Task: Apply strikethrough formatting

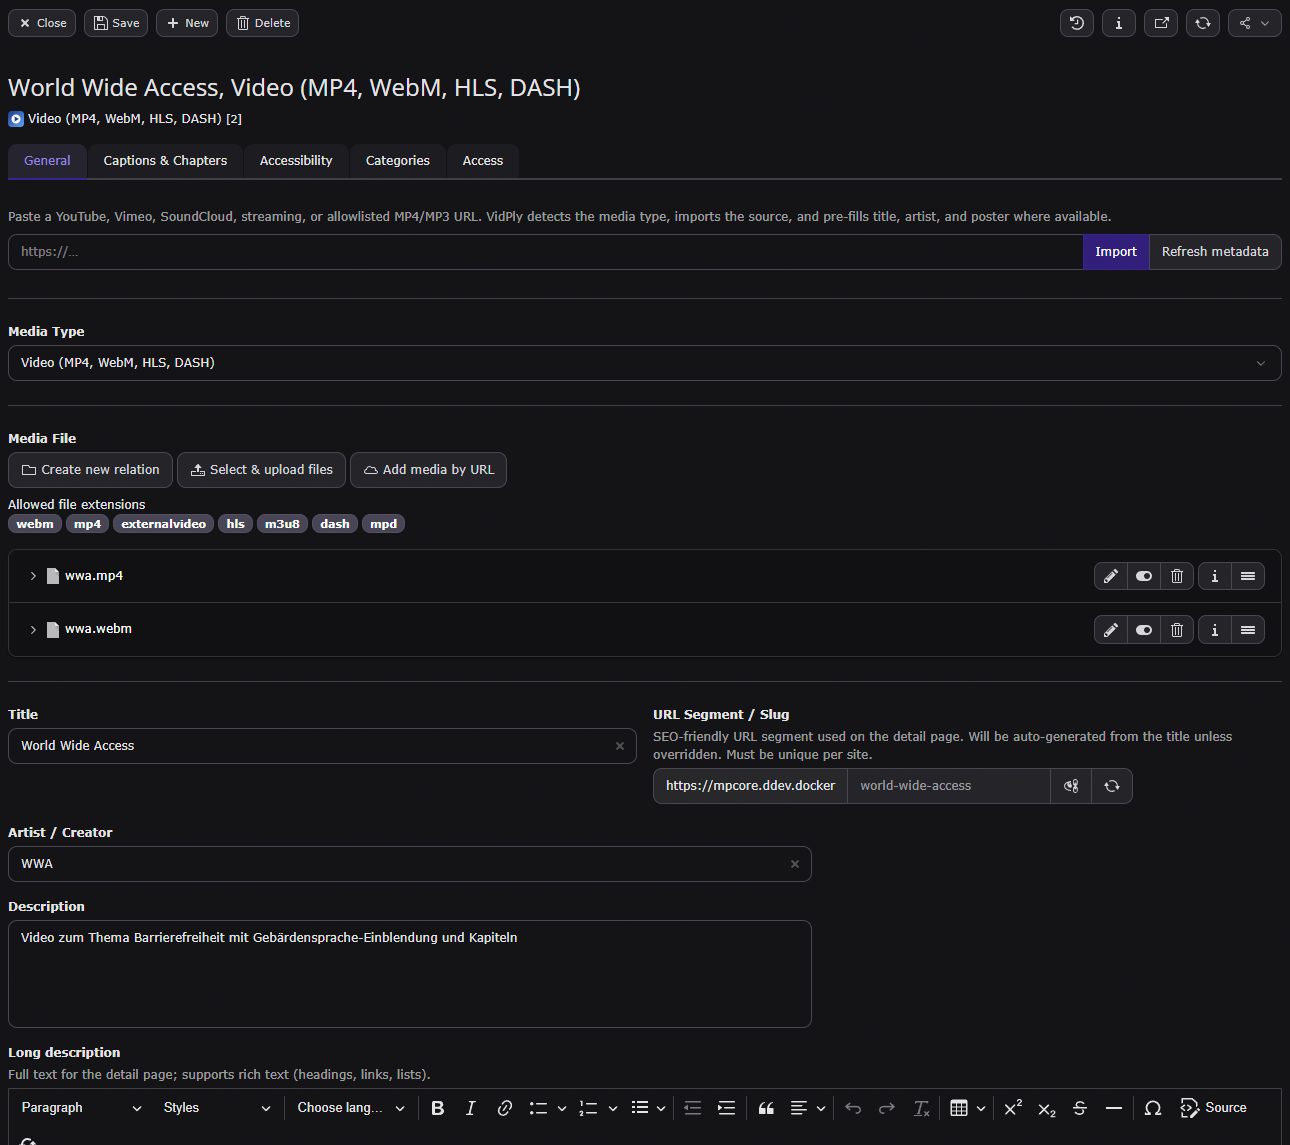Action: click(x=1080, y=1108)
